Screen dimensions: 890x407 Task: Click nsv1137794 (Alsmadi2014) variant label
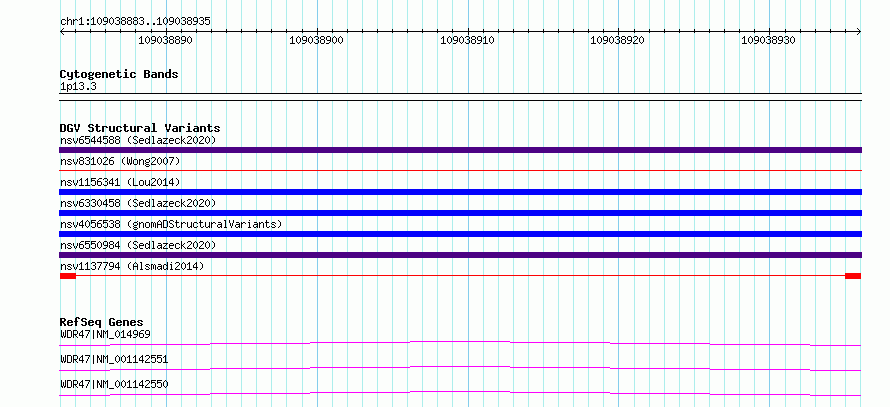click(132, 266)
